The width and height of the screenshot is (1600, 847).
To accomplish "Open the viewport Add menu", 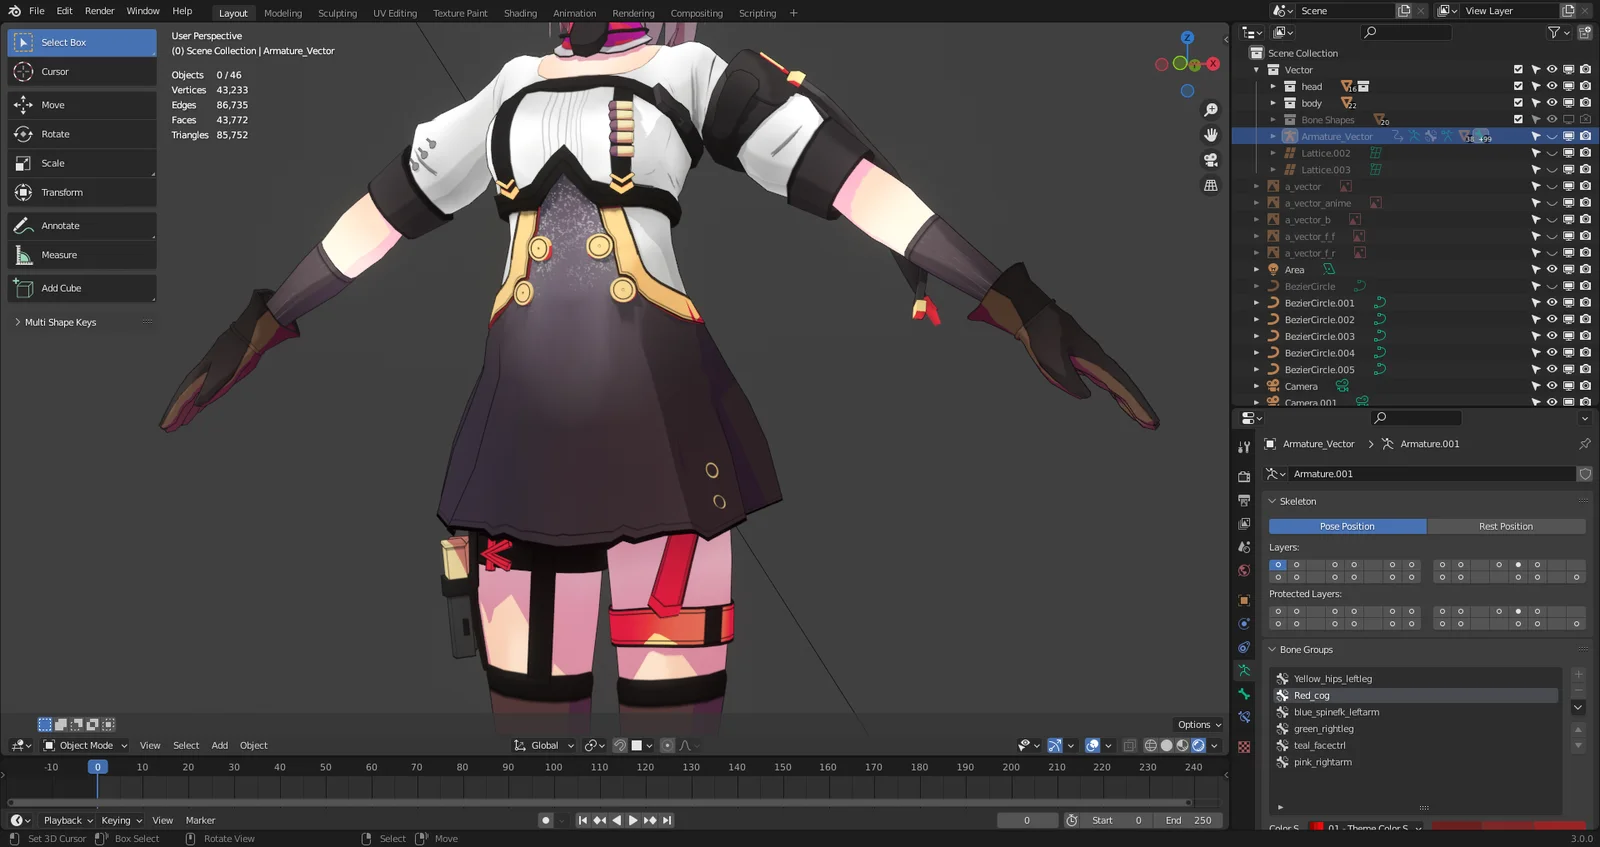I will [x=219, y=745].
